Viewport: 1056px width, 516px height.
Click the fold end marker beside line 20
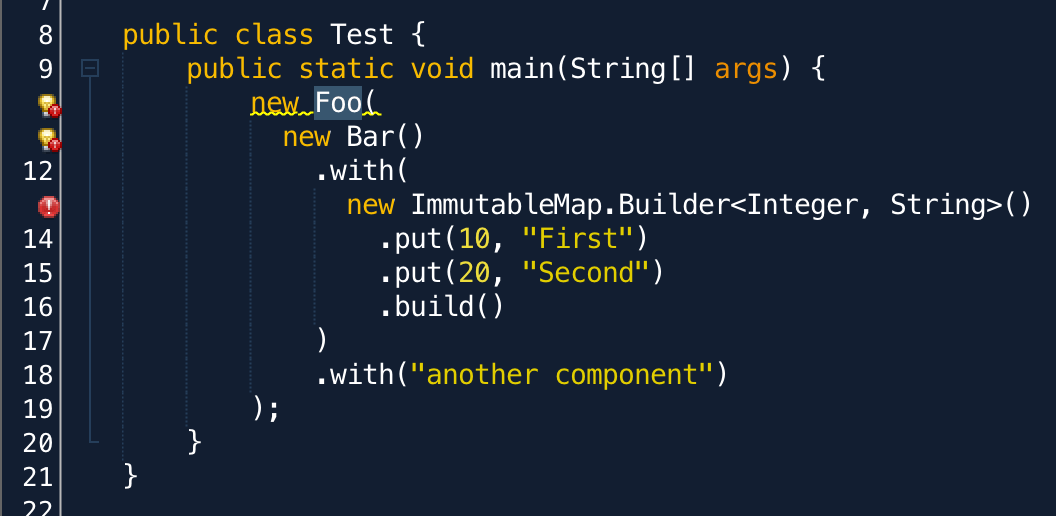point(94,441)
